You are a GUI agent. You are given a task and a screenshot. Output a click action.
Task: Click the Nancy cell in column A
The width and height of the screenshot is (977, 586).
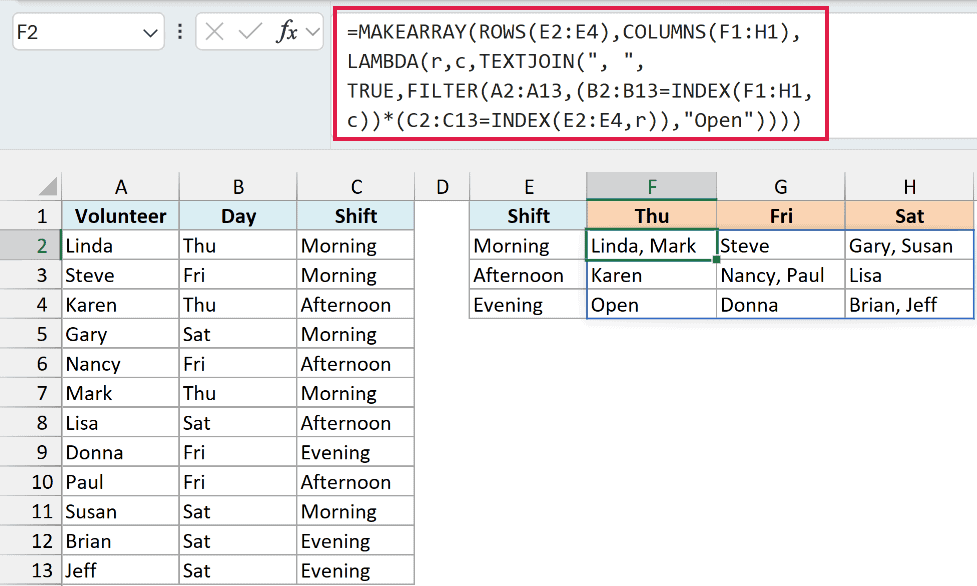120,363
